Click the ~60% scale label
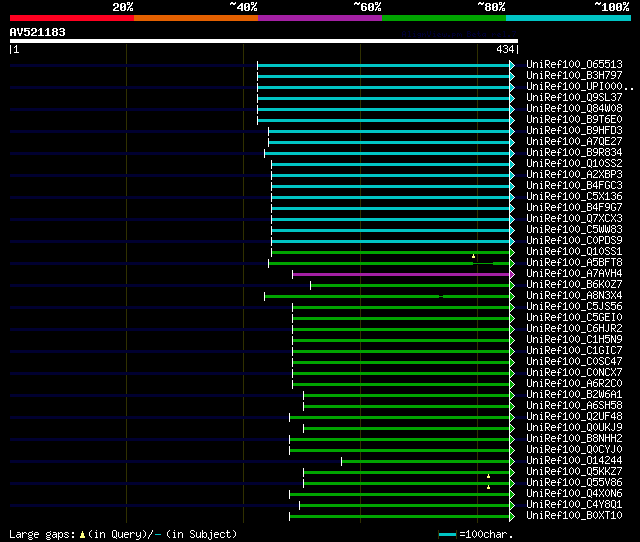Image resolution: width=640 pixels, height=542 pixels. point(367,7)
